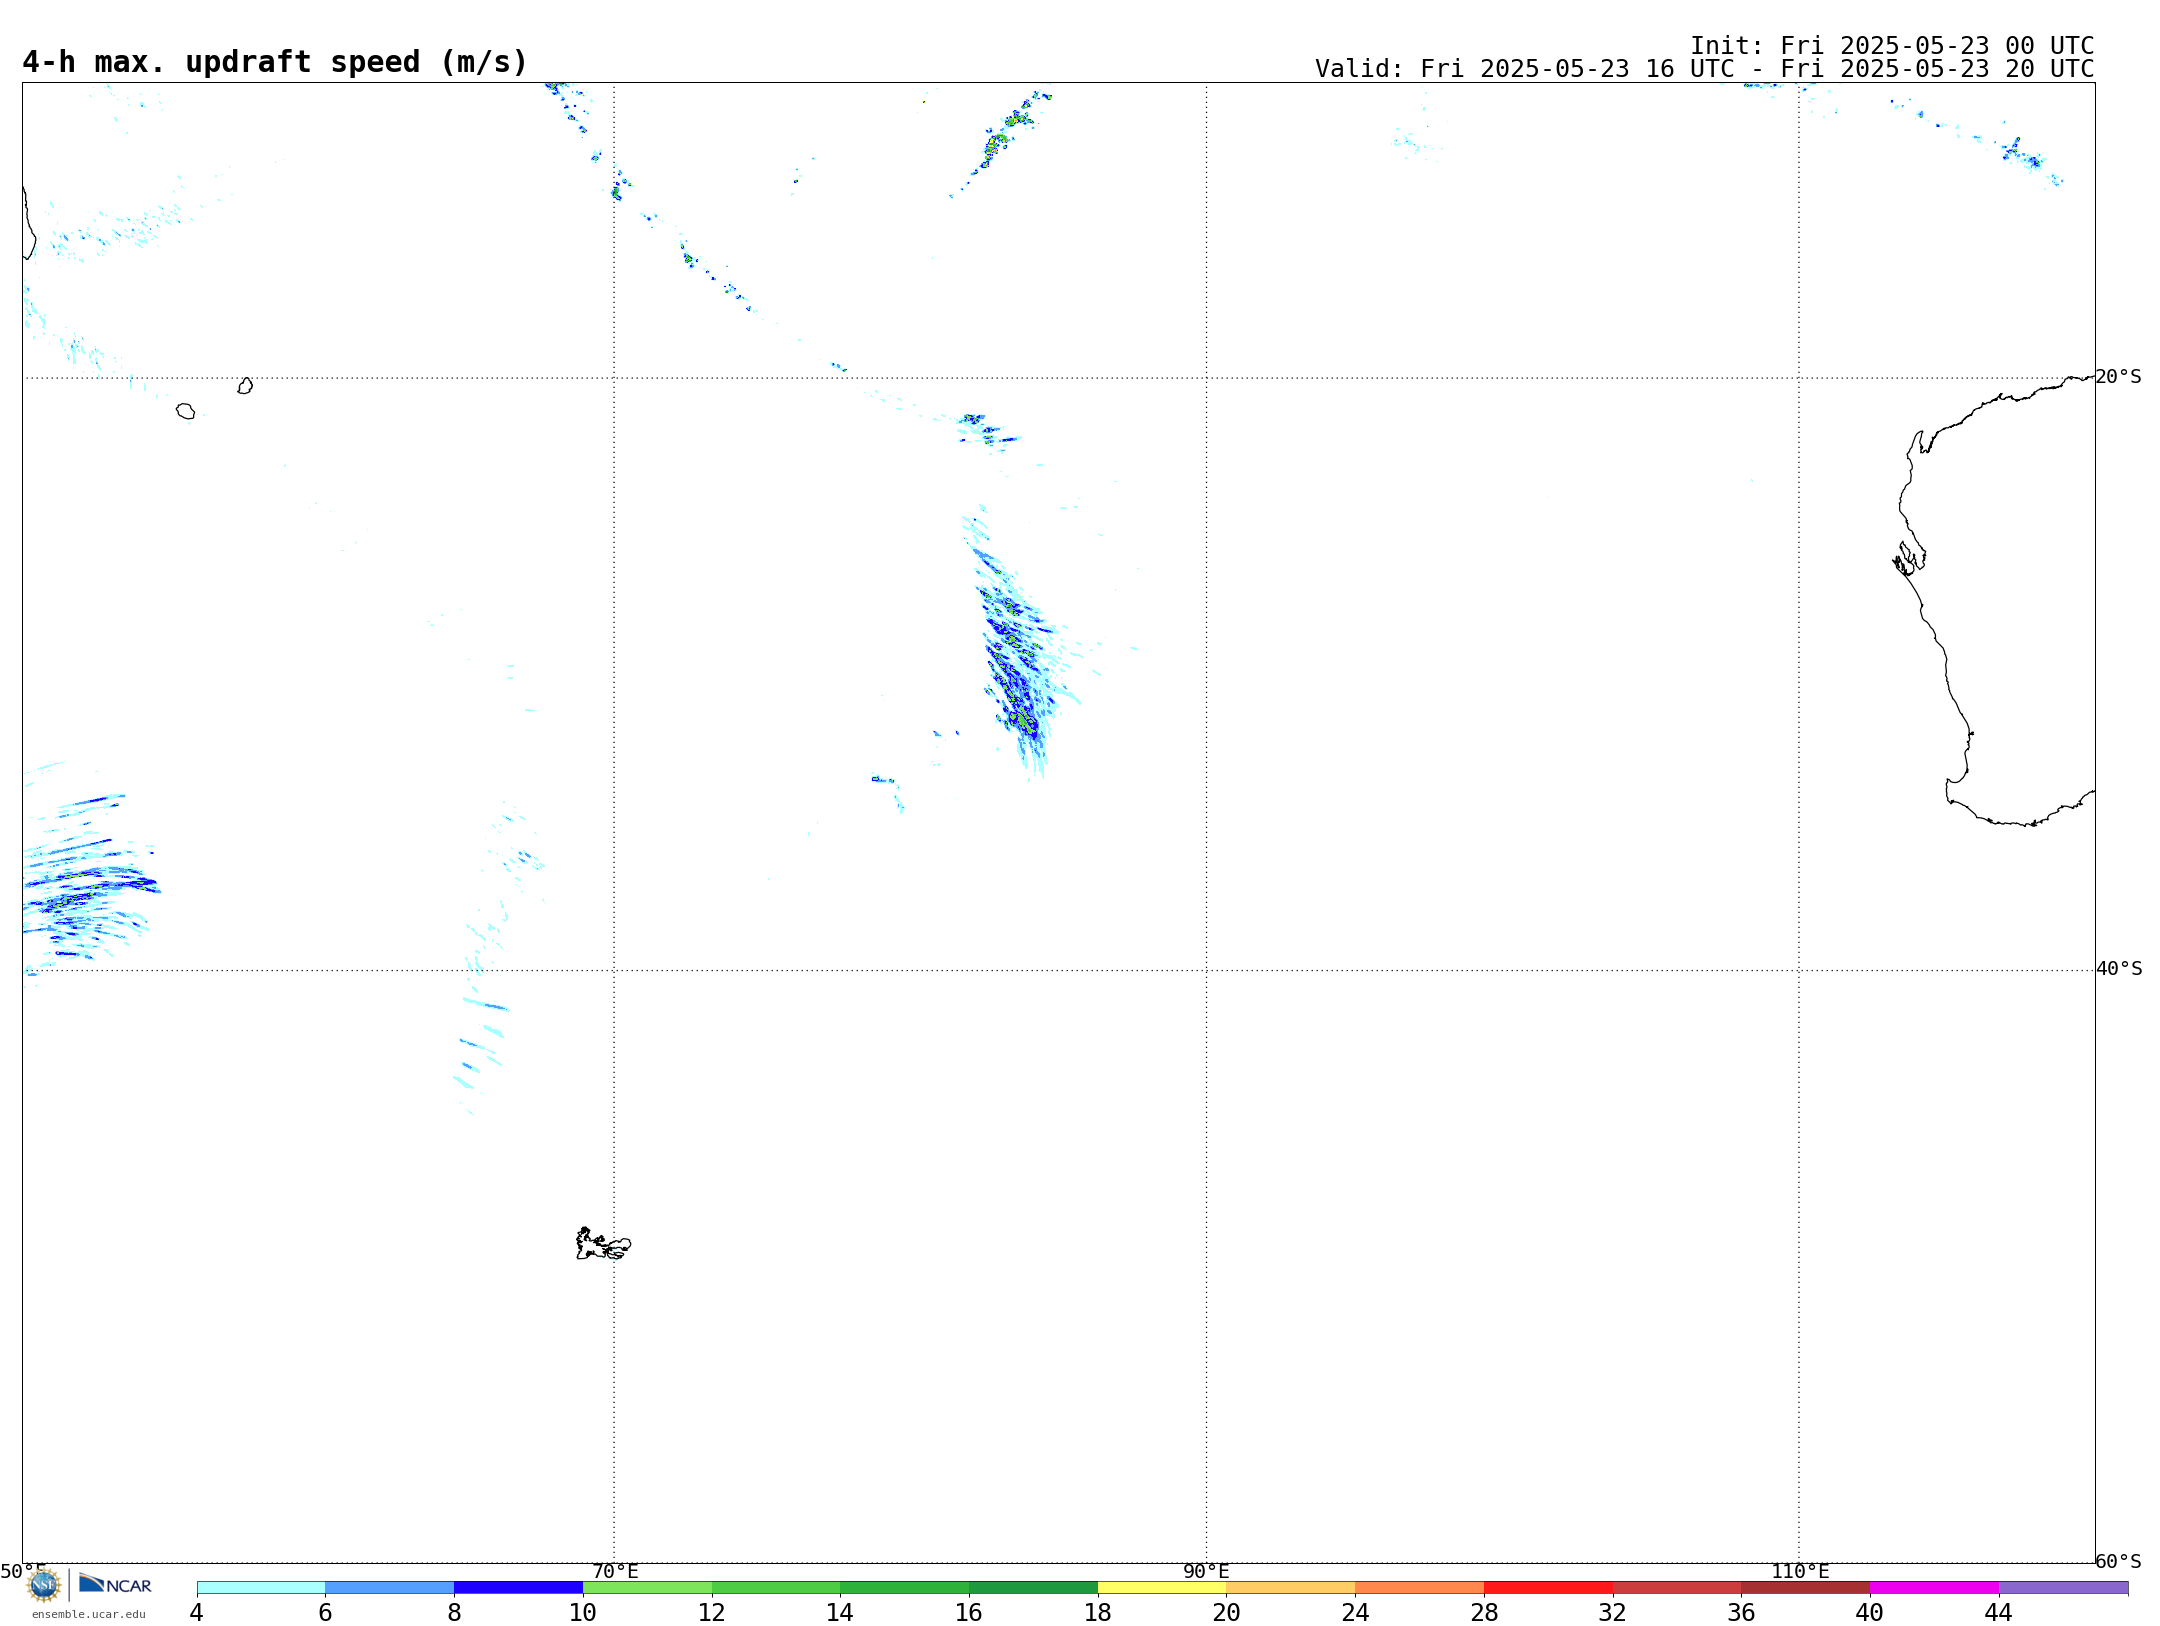
Task: Click the colorbar tick label 44
Action: [x=1999, y=1612]
